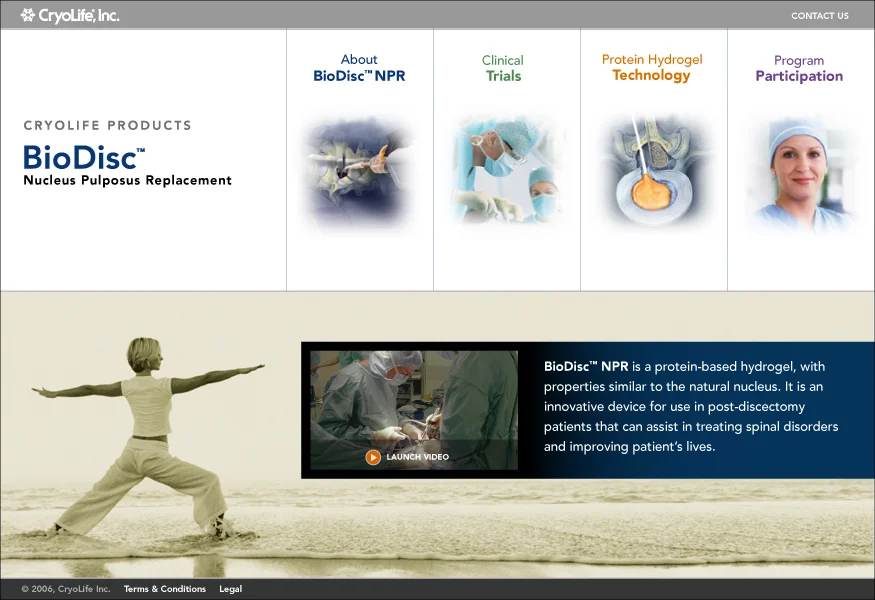The width and height of the screenshot is (875, 600).
Task: Click the smiling nurse photo thumbnail
Action: 800,174
